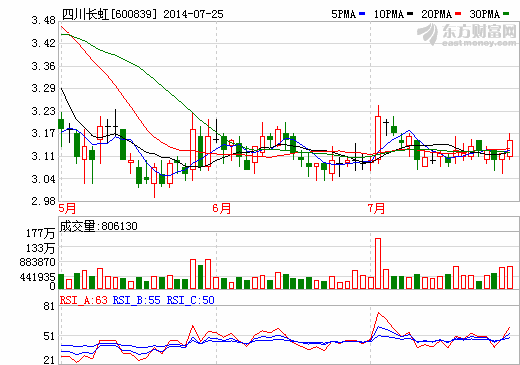Viewport: 520px width, 365px height.
Task: Click the 21 RSI axis label
Action: pos(49,360)
